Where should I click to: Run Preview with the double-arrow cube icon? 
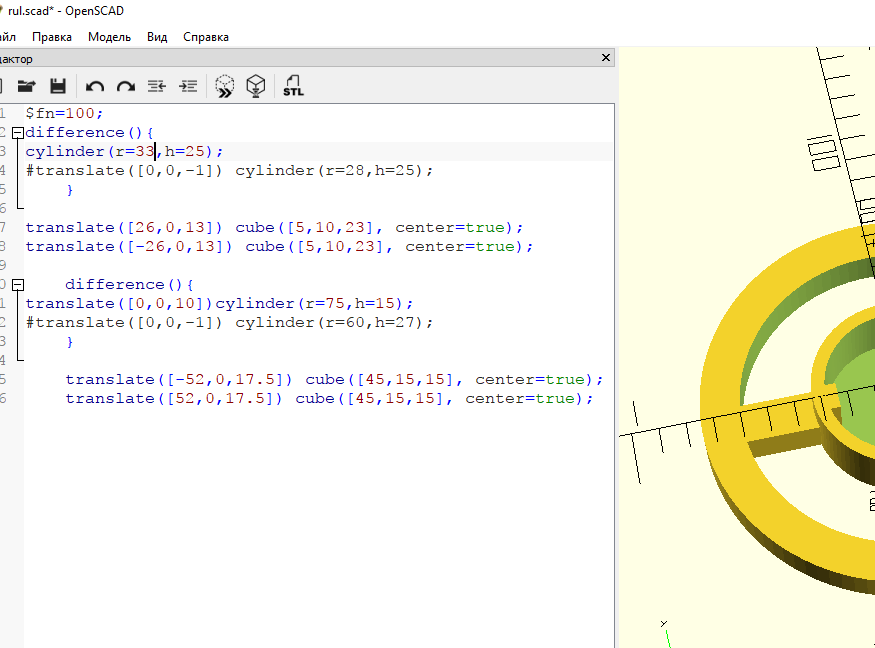click(x=225, y=87)
